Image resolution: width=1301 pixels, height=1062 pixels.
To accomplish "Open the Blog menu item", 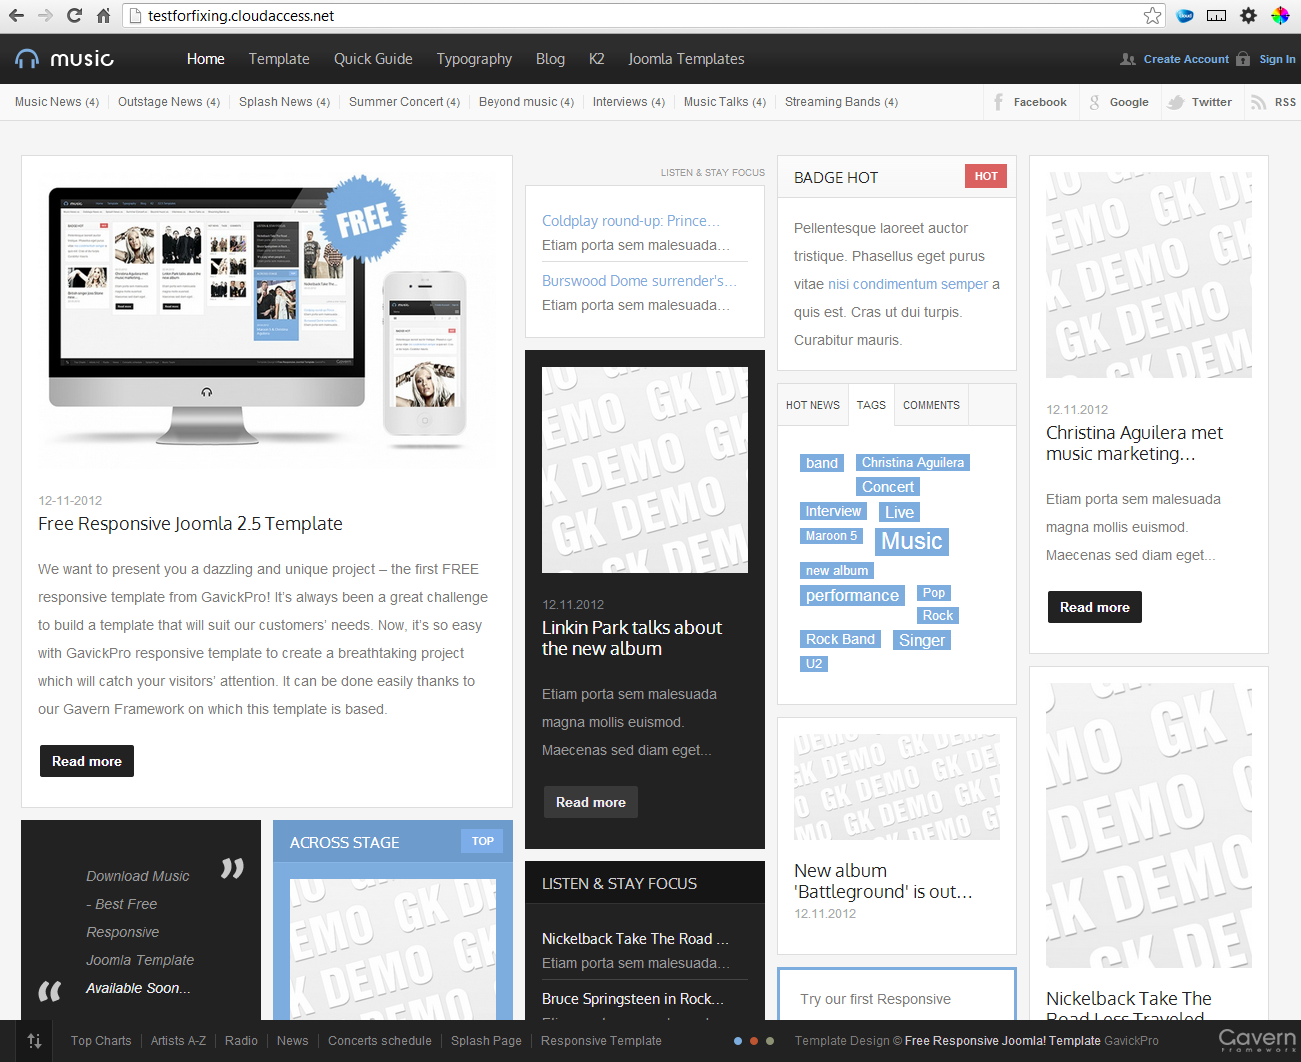I will click(550, 59).
